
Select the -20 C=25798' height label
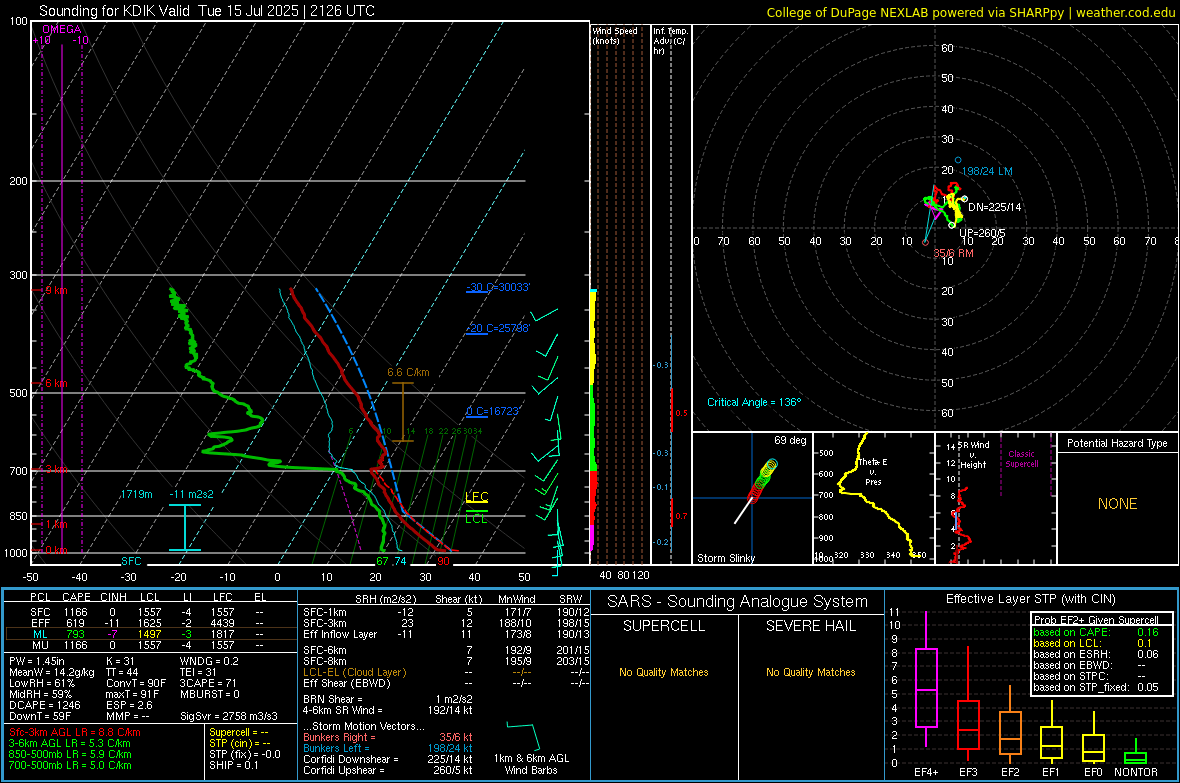tap(498, 328)
